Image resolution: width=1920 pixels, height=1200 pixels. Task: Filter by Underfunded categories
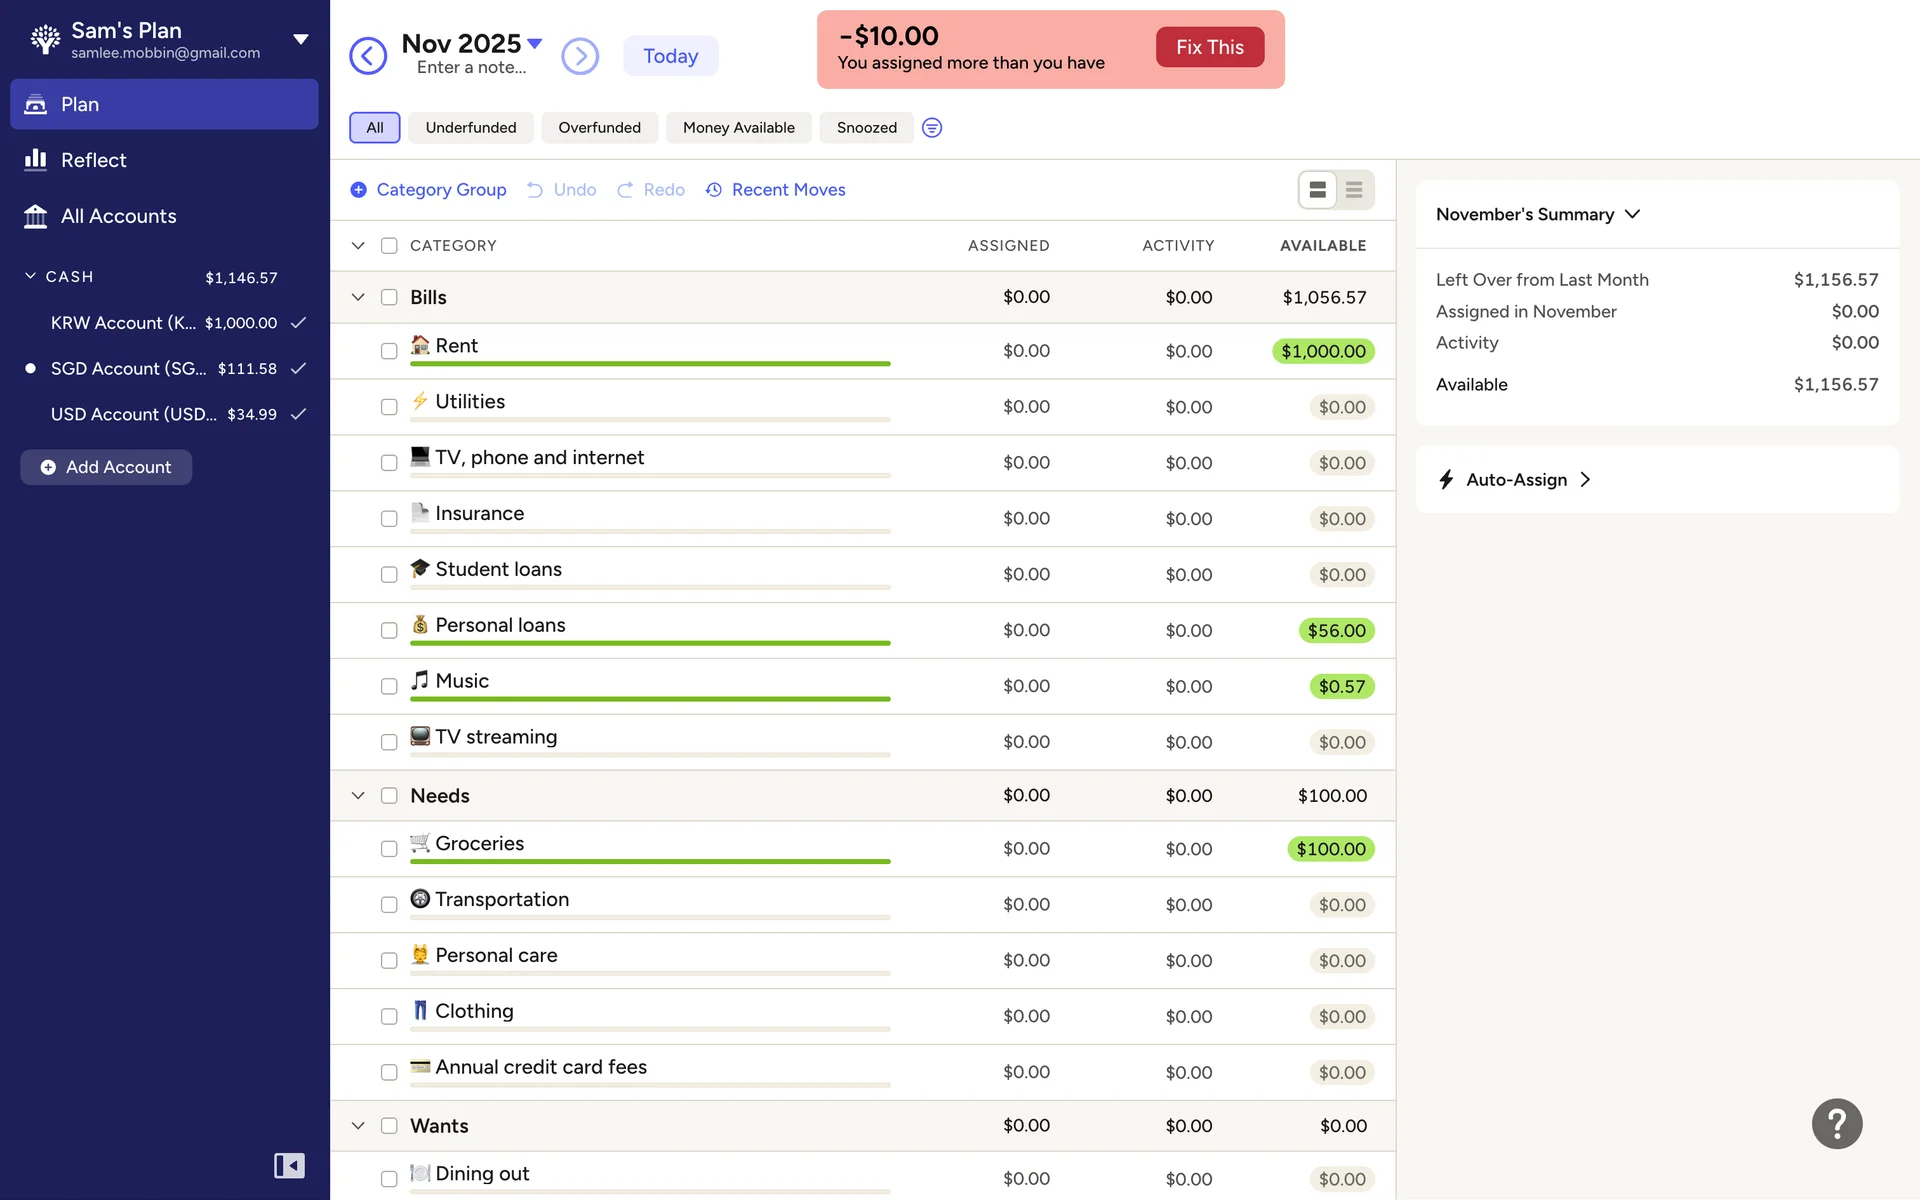(x=471, y=128)
